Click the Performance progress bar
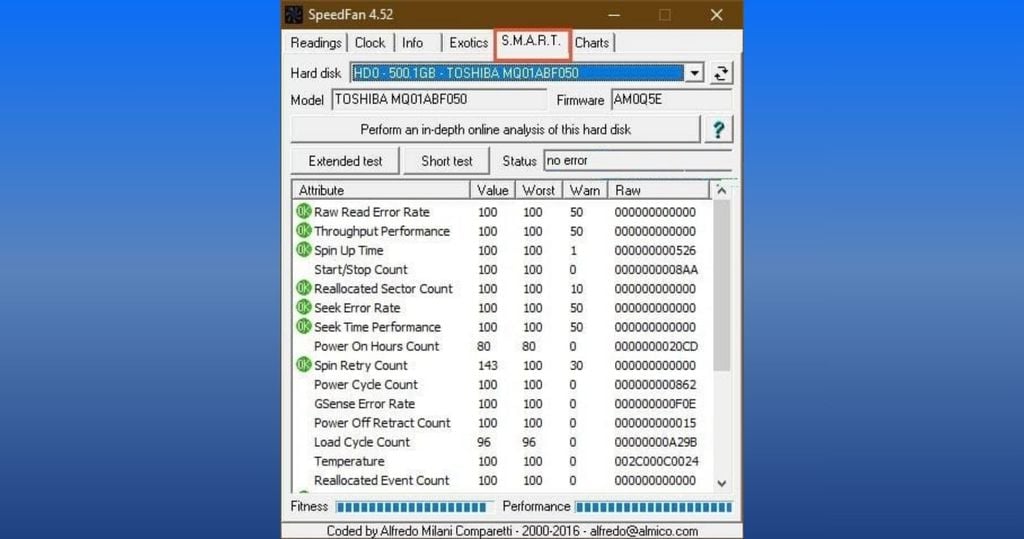 click(654, 507)
